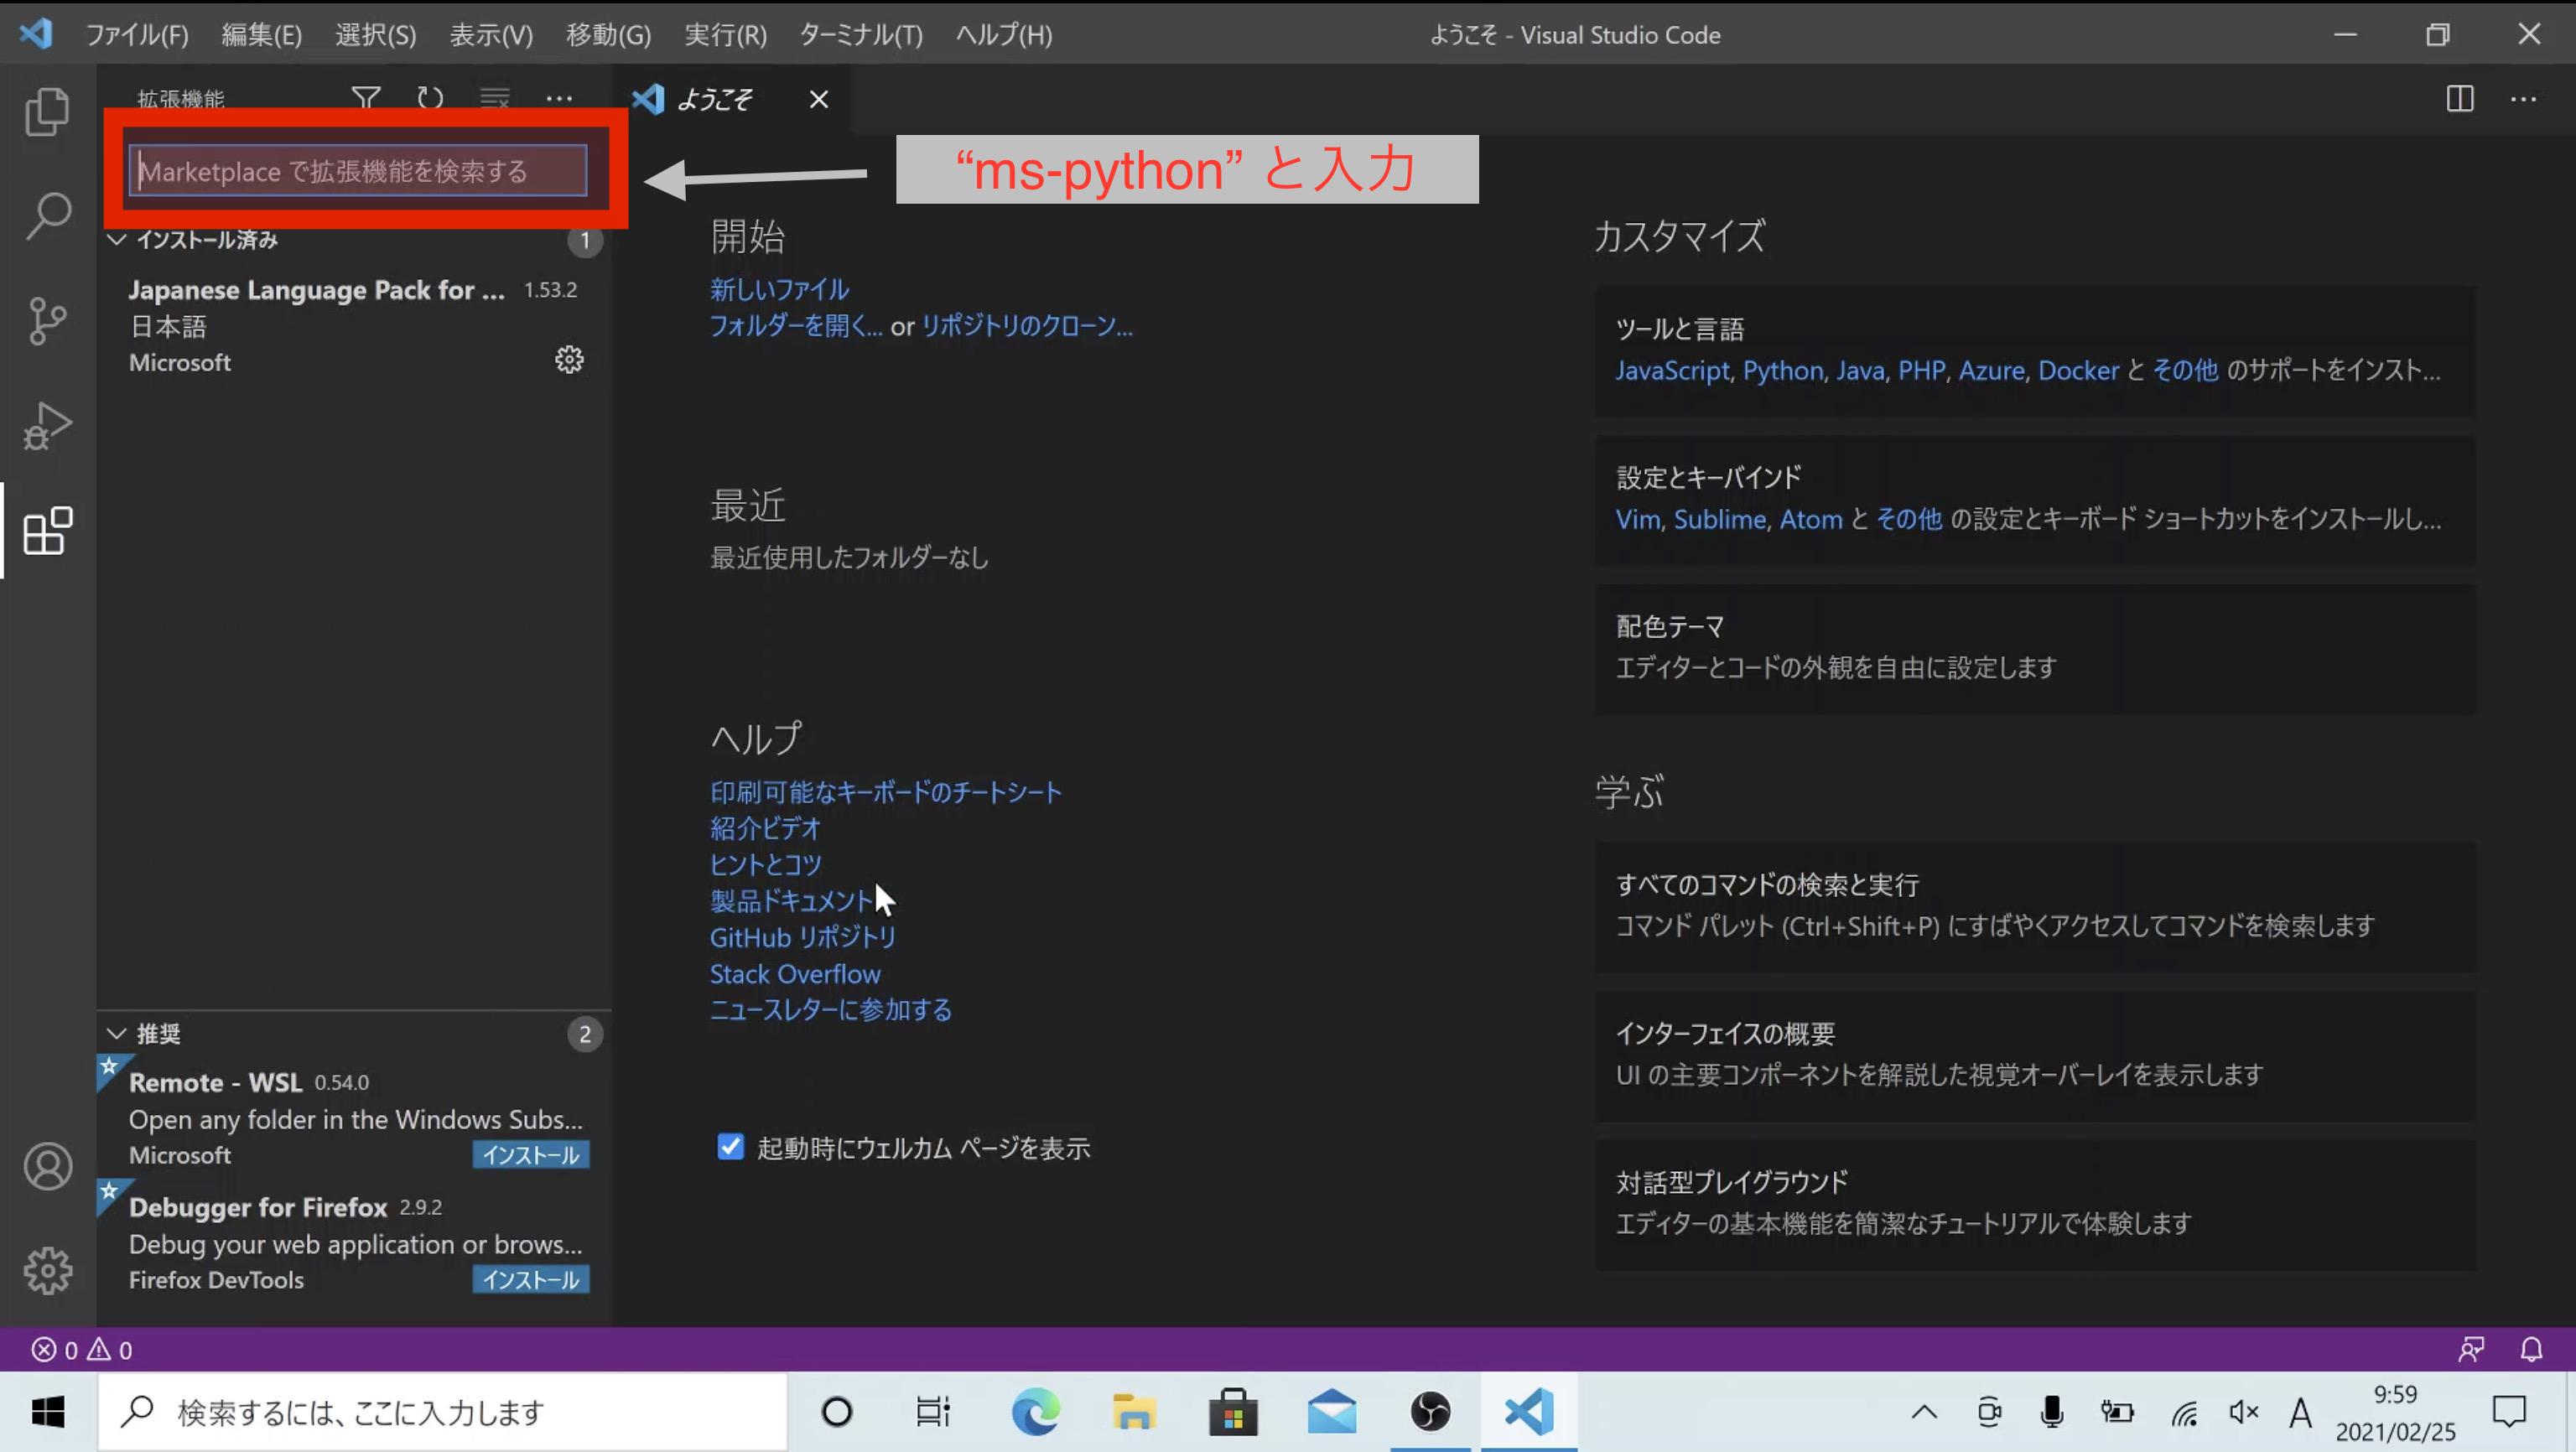This screenshot has width=2576, height=1452.
Task: Open File Explorer from taskbar
Action: (x=1133, y=1412)
